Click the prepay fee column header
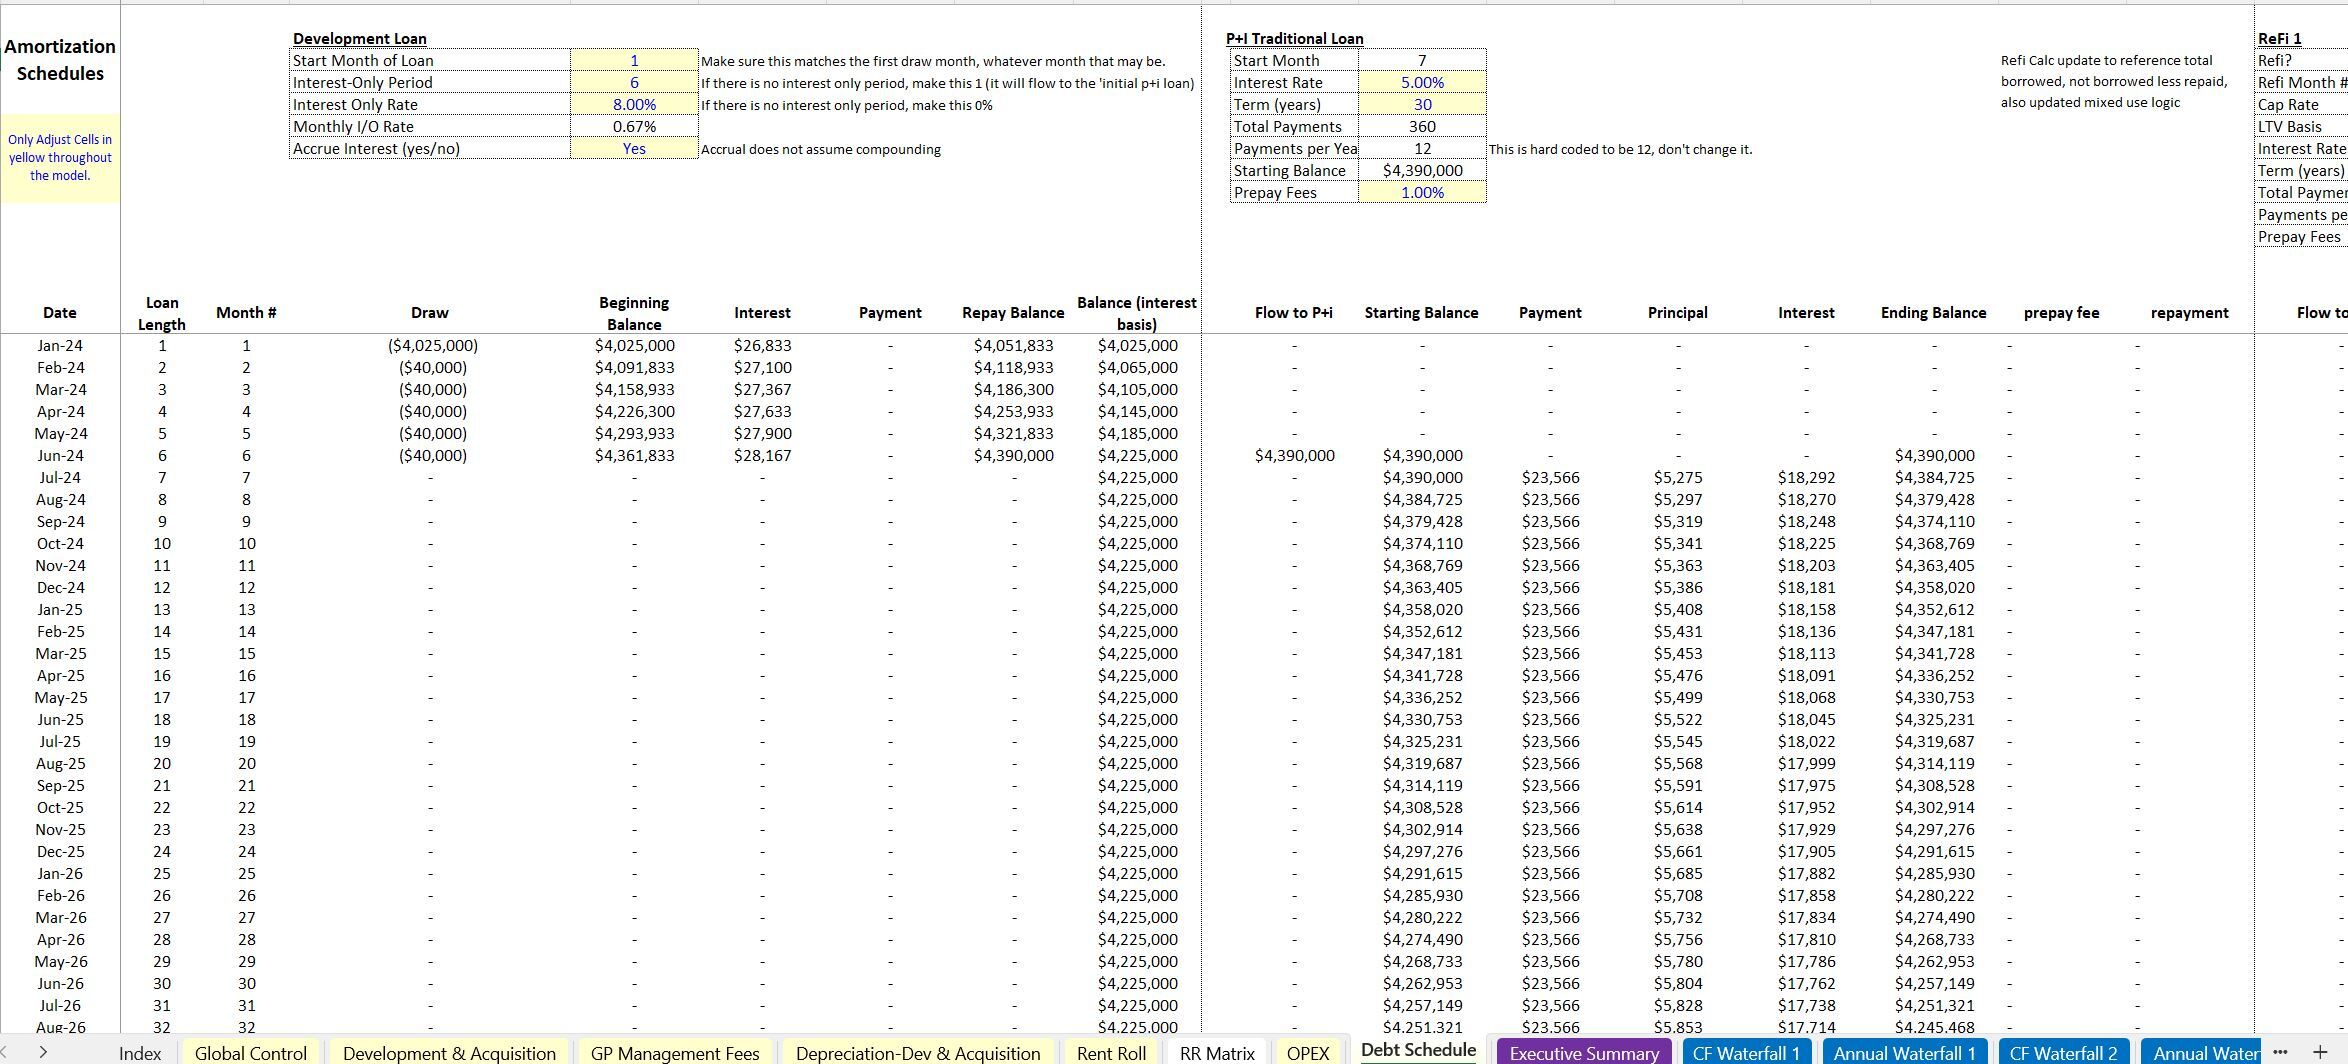Image resolution: width=2348 pixels, height=1064 pixels. (2061, 313)
